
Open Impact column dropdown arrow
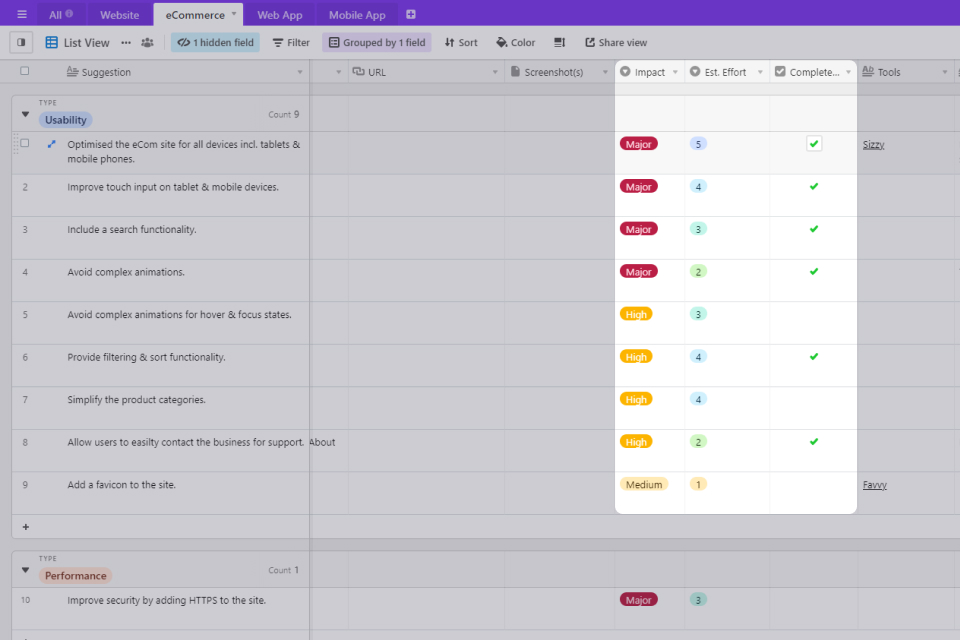pyautogui.click(x=675, y=72)
